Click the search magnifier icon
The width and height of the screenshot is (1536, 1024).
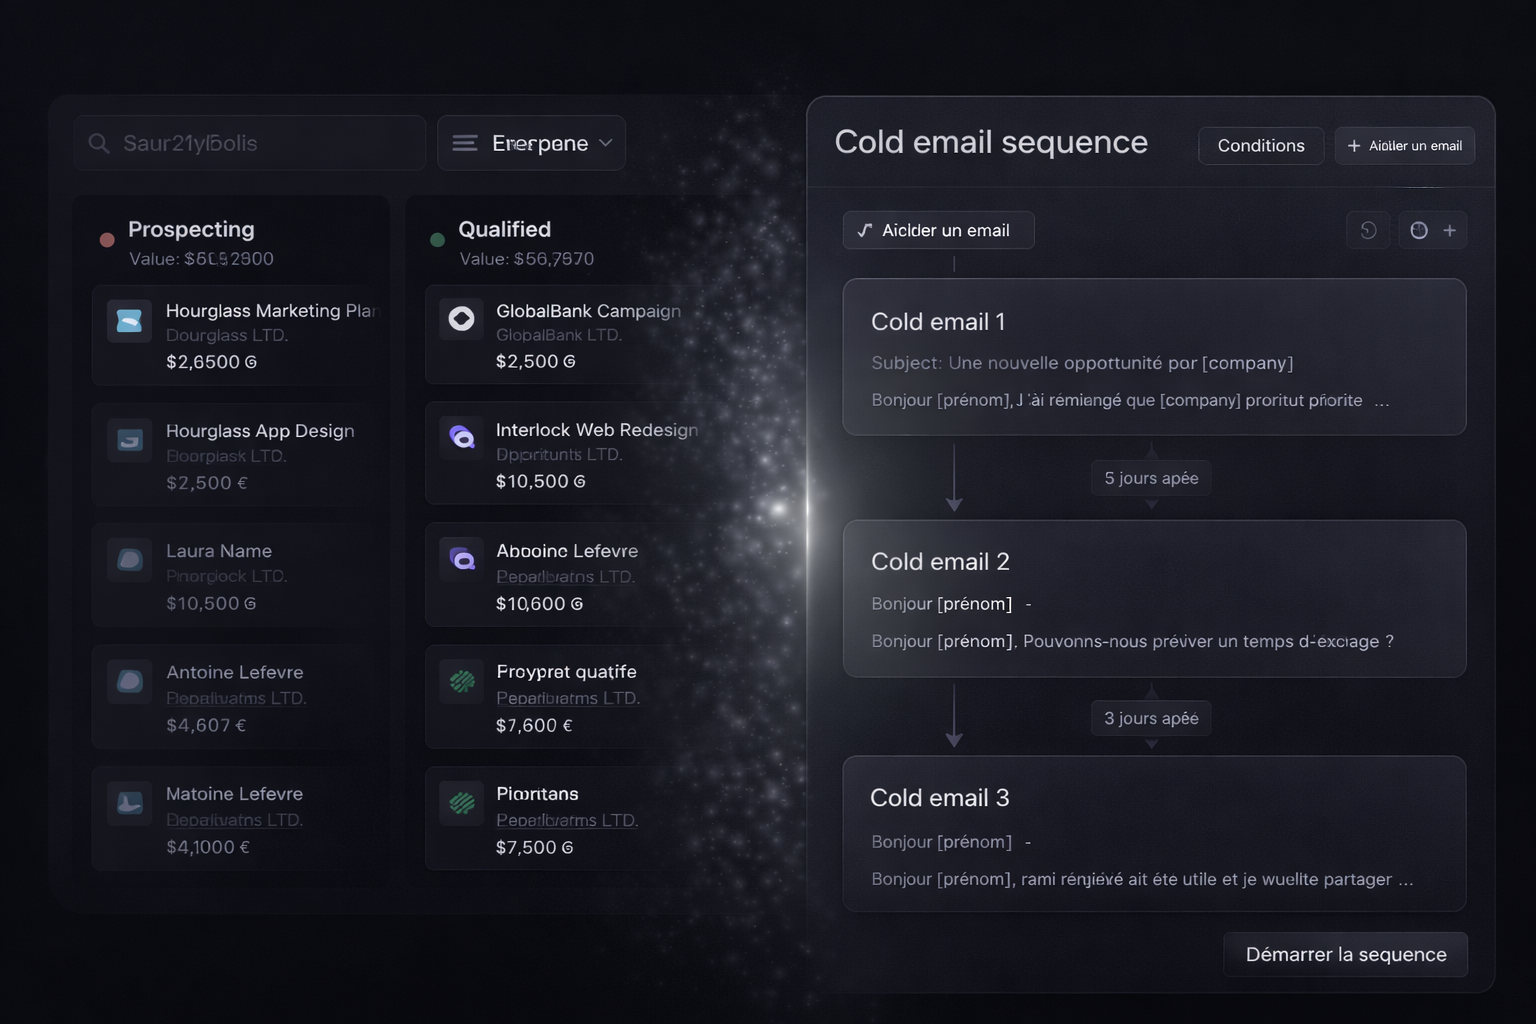98,143
